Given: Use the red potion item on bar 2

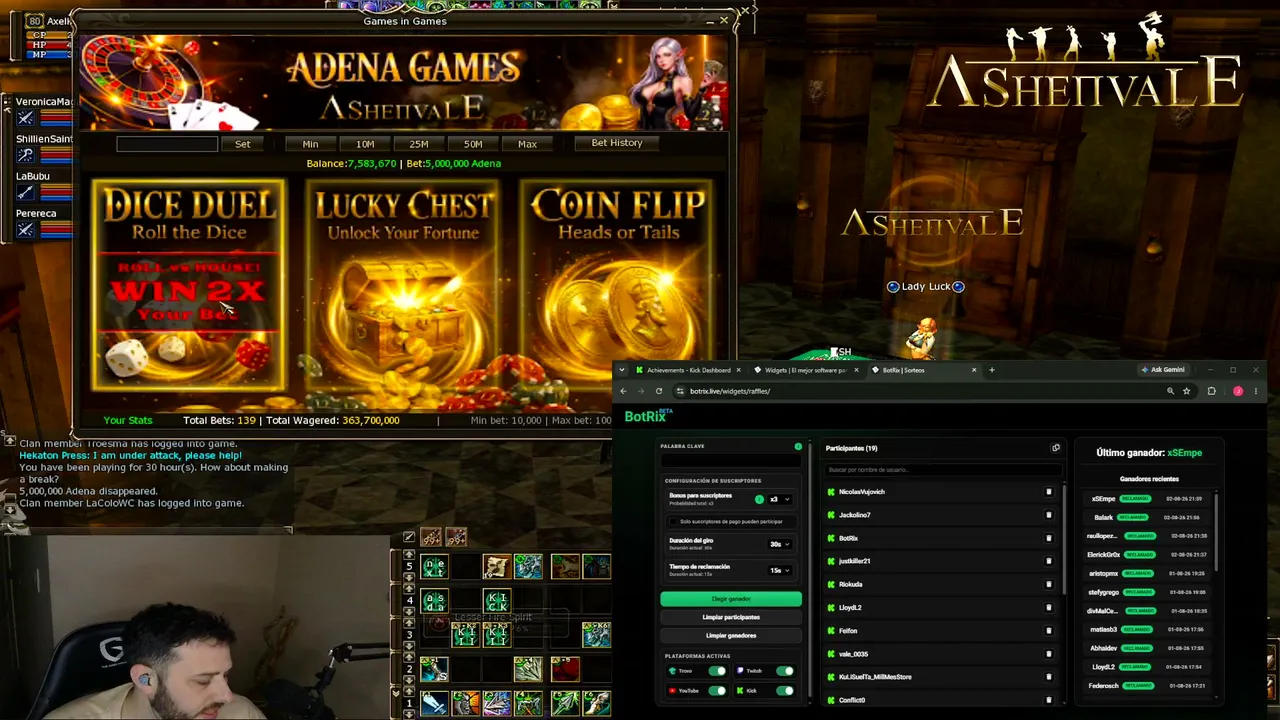Looking at the screenshot, I should click(x=565, y=669).
